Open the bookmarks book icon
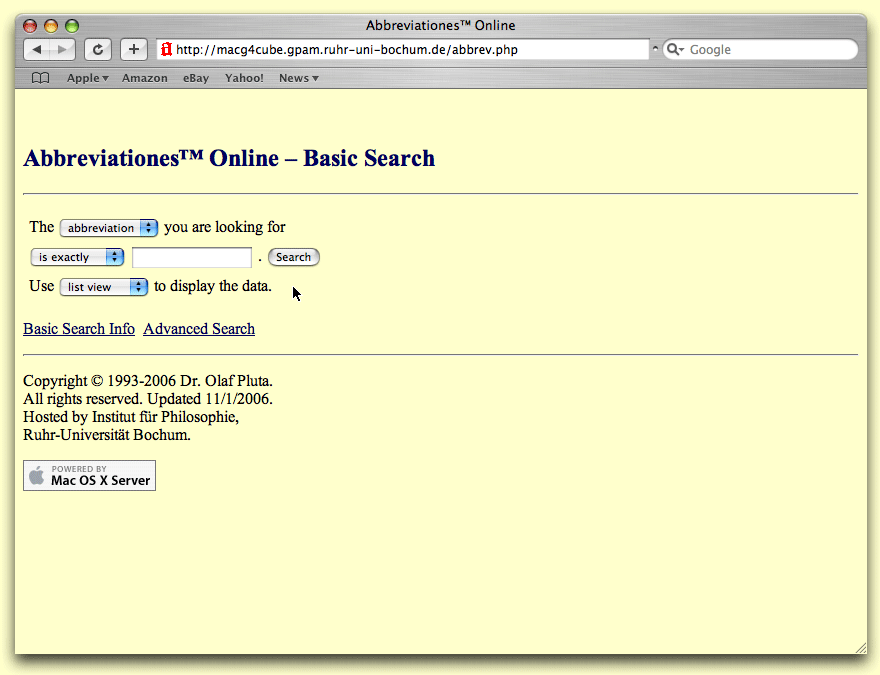Image resolution: width=880 pixels, height=675 pixels. coord(40,78)
